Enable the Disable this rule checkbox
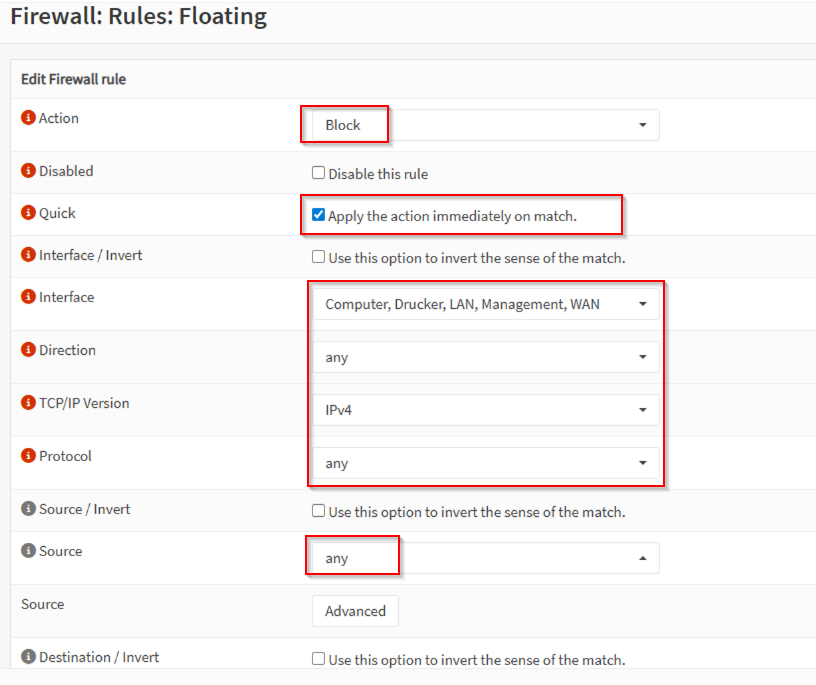 (x=319, y=173)
